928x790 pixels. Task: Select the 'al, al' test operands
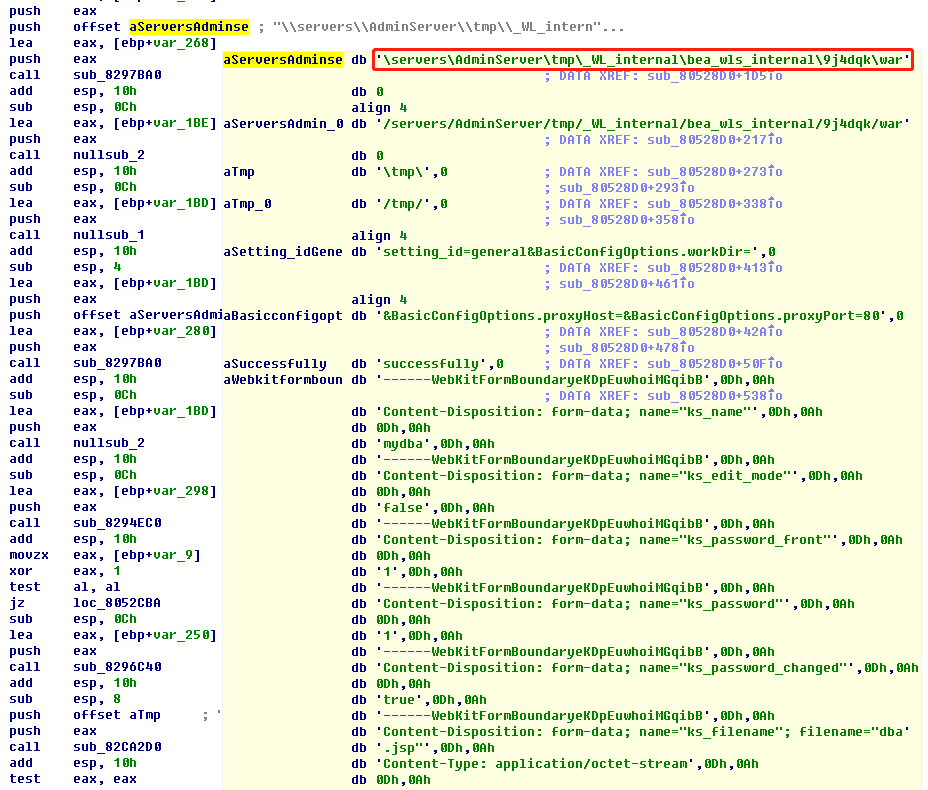[96, 586]
